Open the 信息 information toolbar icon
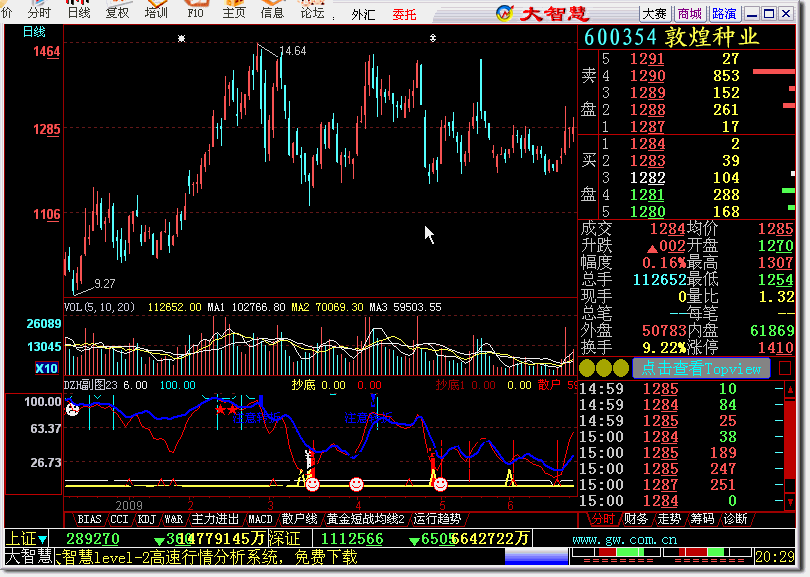The width and height of the screenshot is (810, 577). 272,10
